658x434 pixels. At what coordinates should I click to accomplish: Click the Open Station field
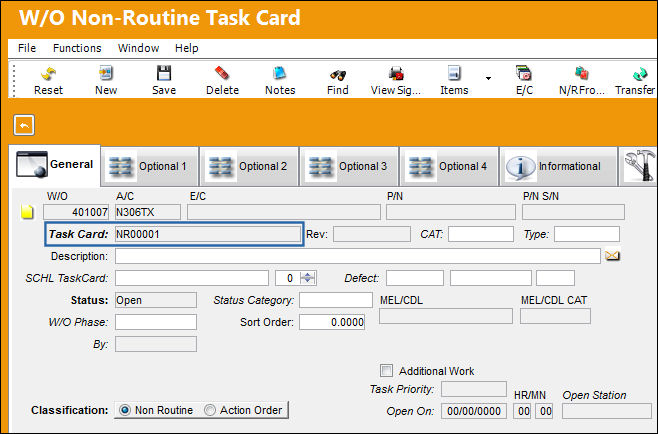pos(607,411)
